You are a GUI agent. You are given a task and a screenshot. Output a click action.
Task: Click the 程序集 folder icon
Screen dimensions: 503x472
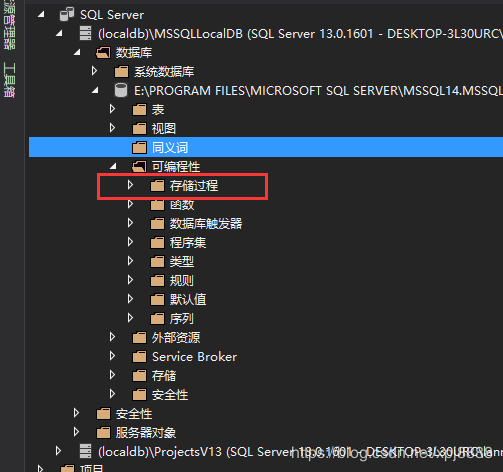157,242
